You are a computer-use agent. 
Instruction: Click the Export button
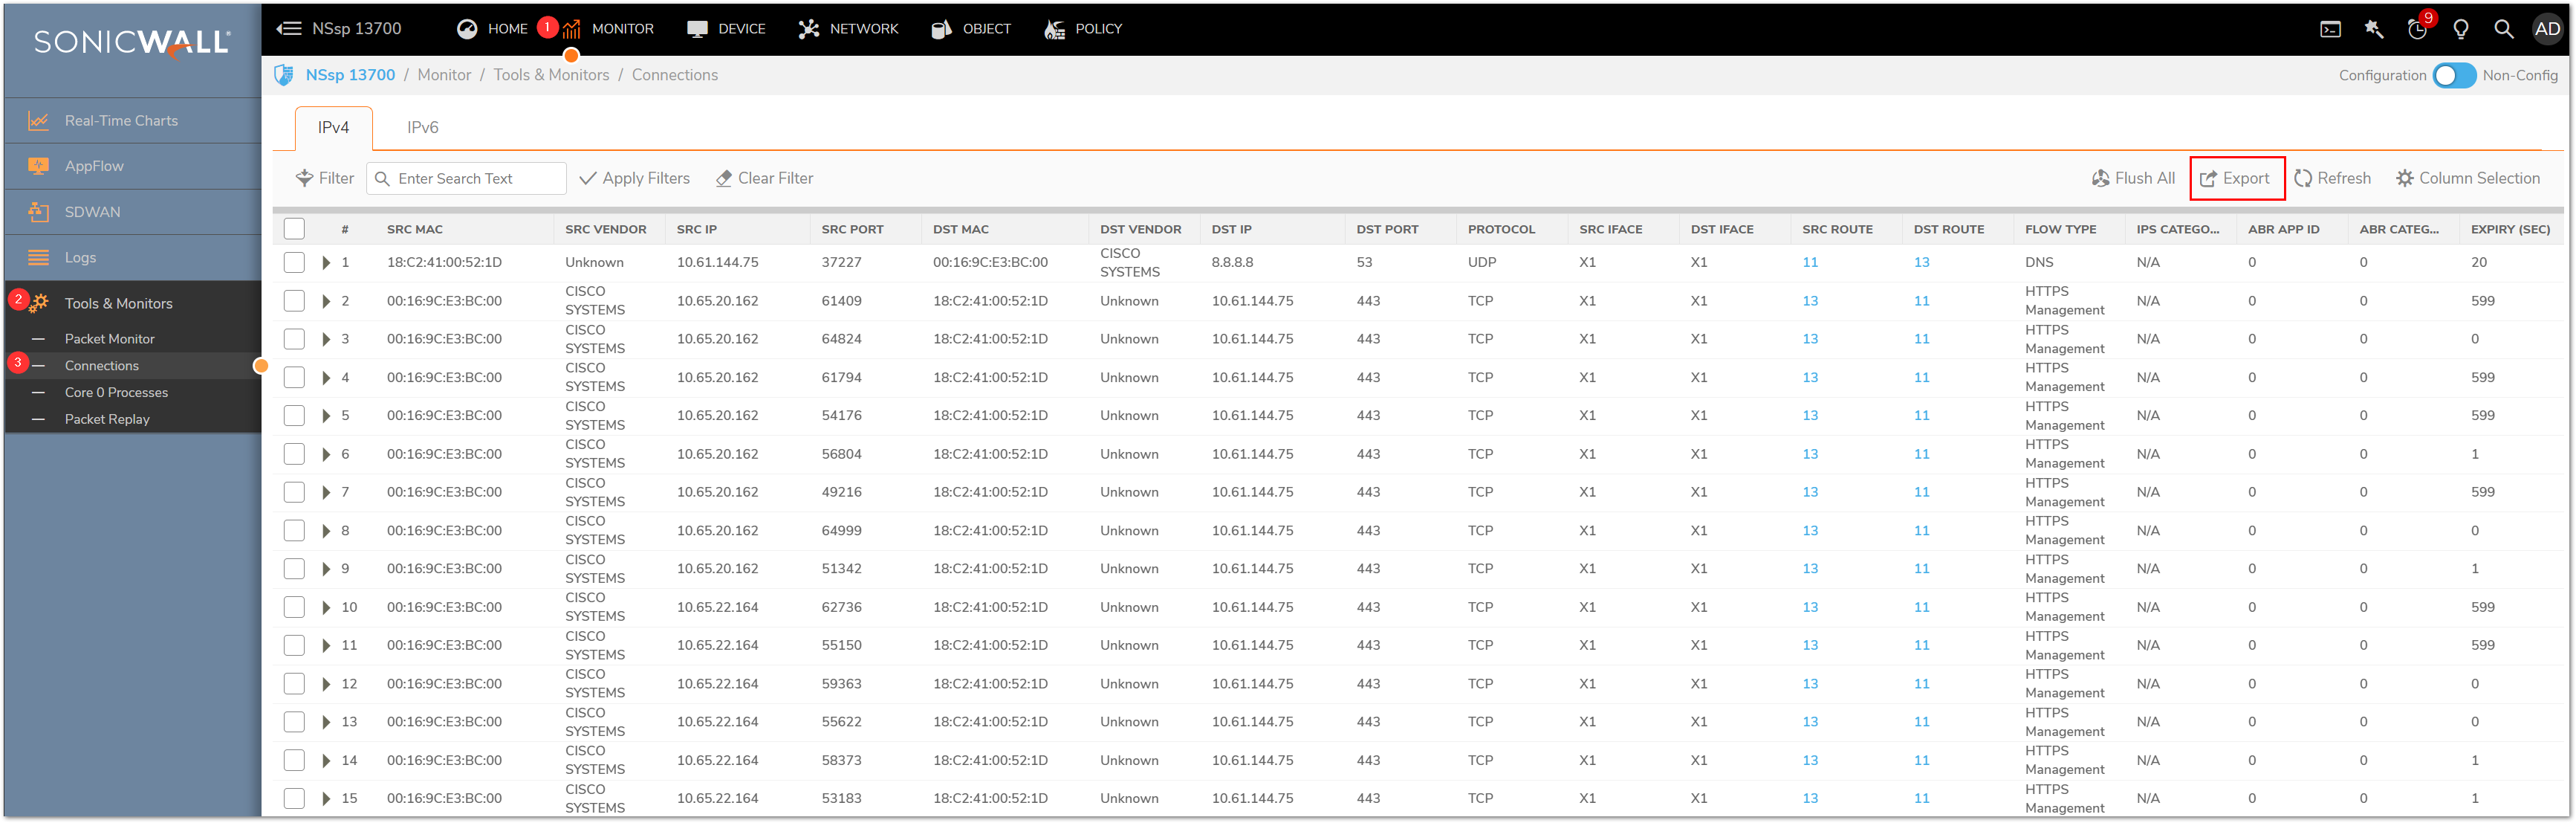pos(2235,178)
